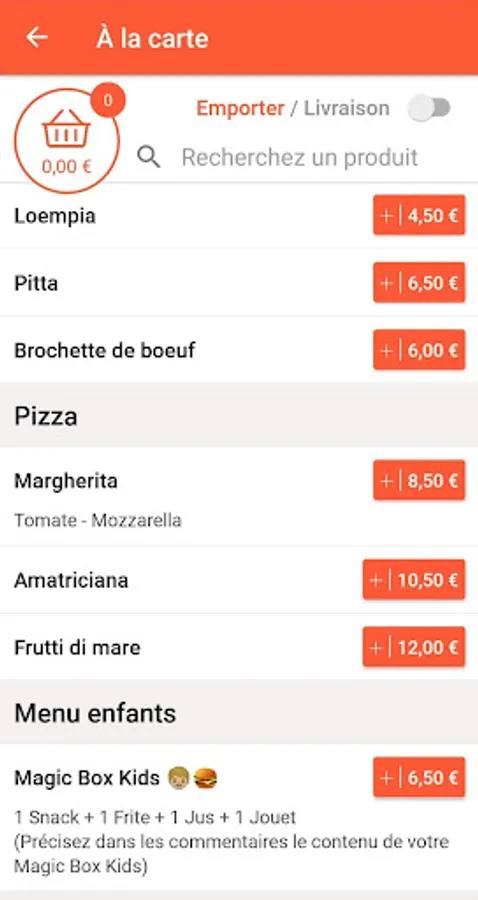Toggle the Emporter / Livraison switch
478x900 pixels.
click(429, 108)
